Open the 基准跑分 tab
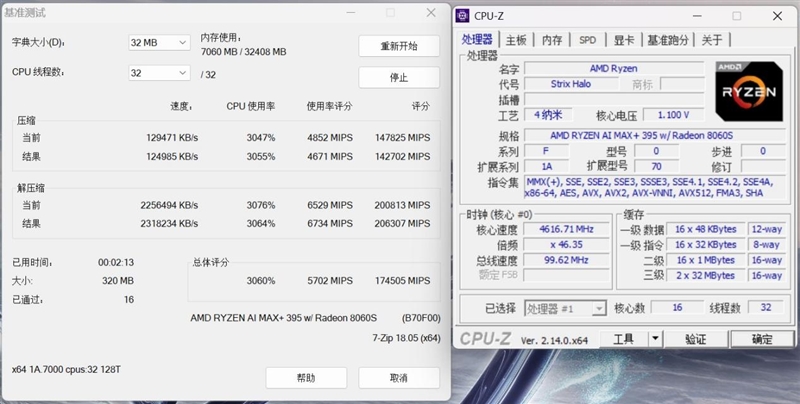Viewport: 800px width, 404px height. (667, 40)
